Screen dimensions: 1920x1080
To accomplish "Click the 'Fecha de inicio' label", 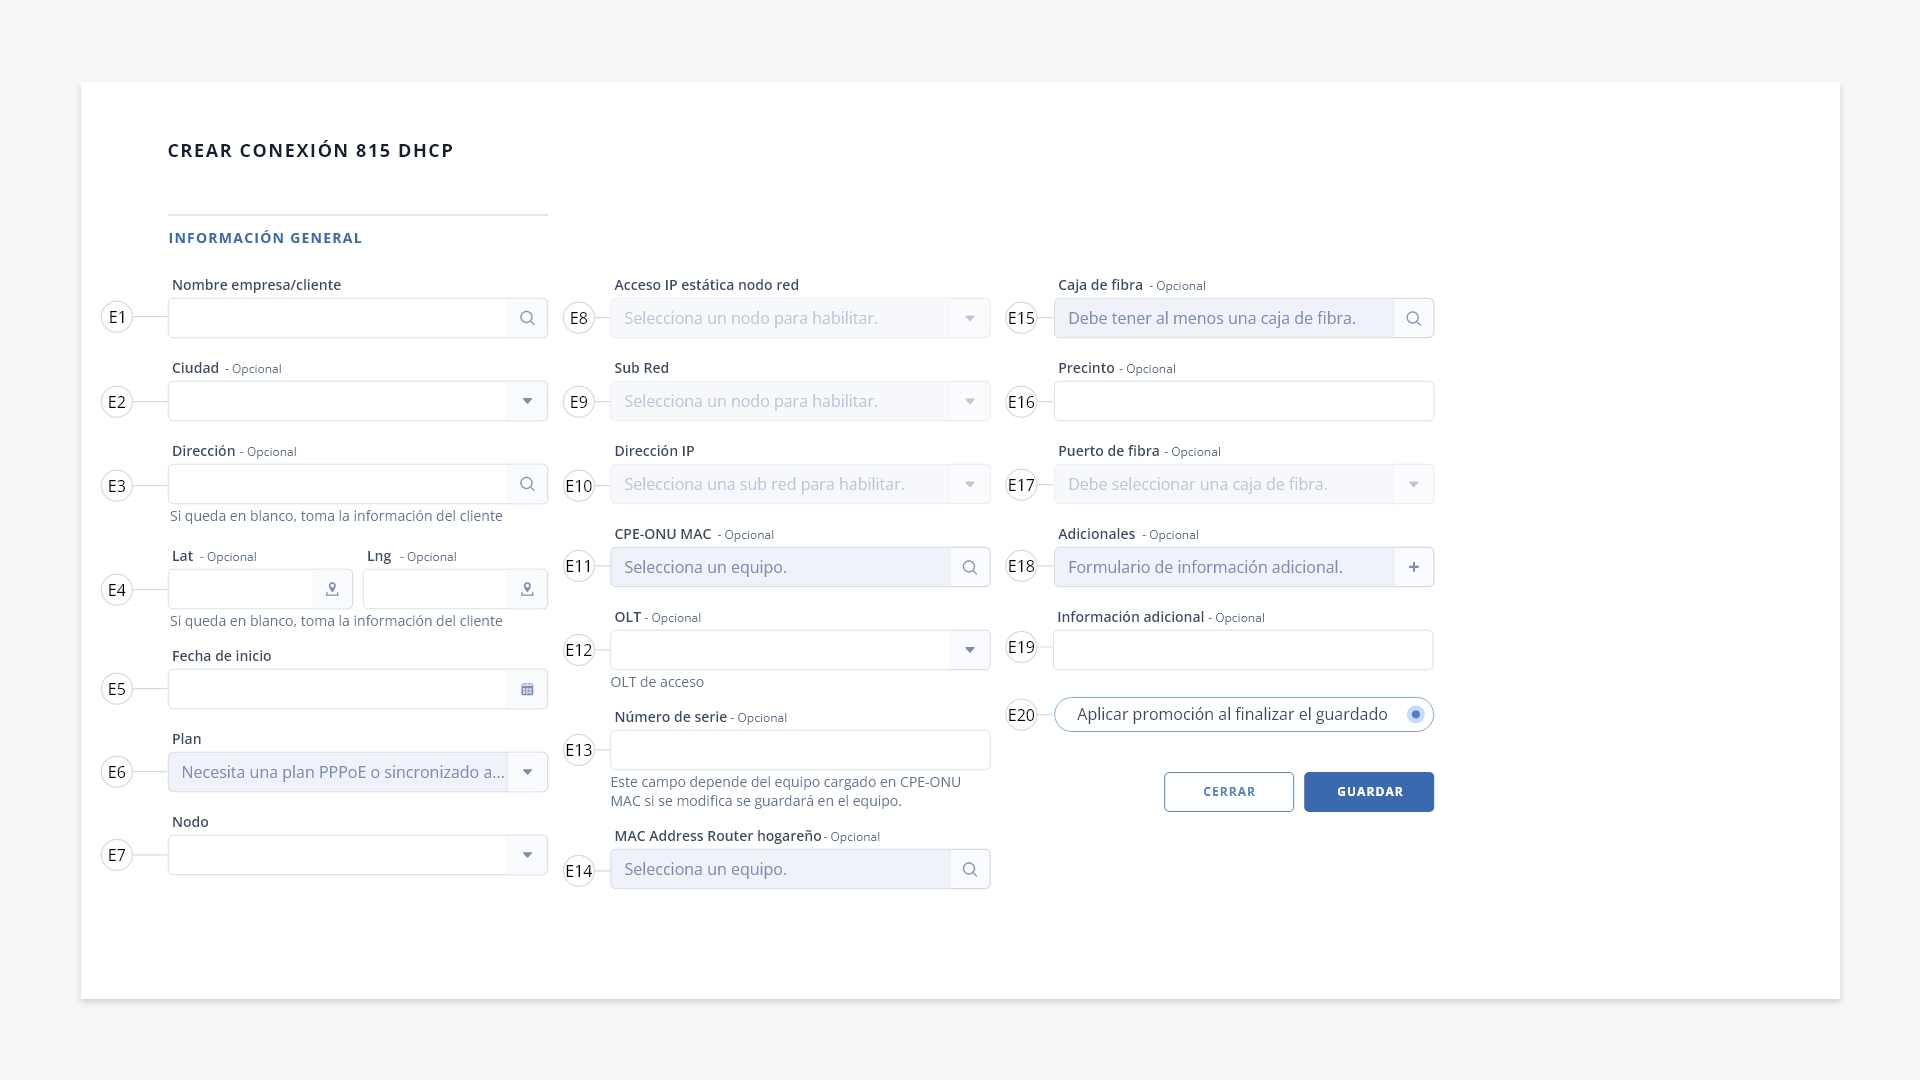I will point(221,656).
